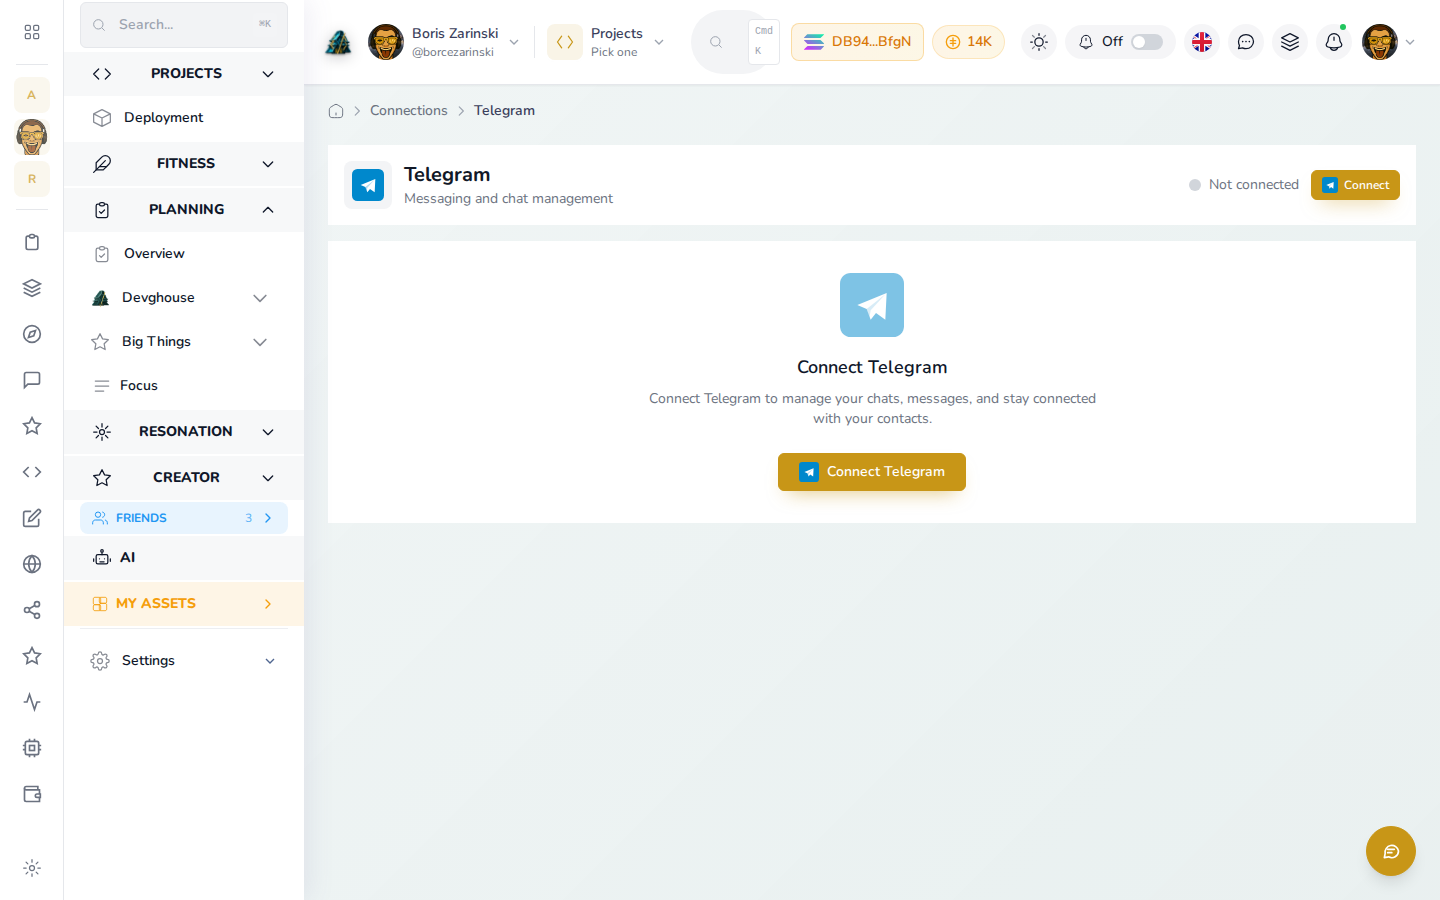Open the edit pencil icon in left rail

click(x=32, y=518)
